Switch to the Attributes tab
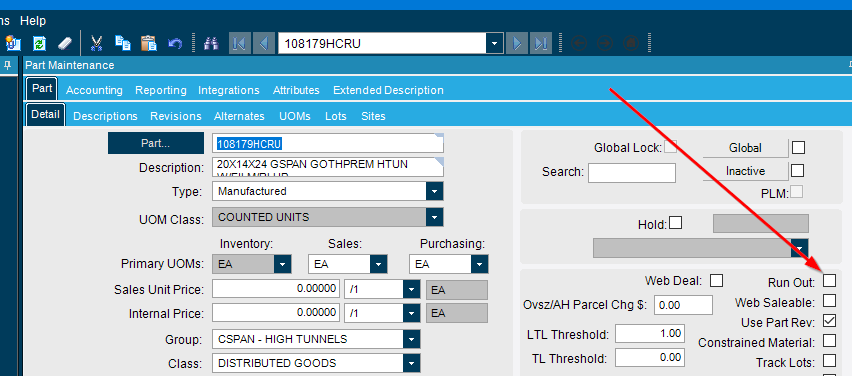852x376 pixels. (296, 90)
